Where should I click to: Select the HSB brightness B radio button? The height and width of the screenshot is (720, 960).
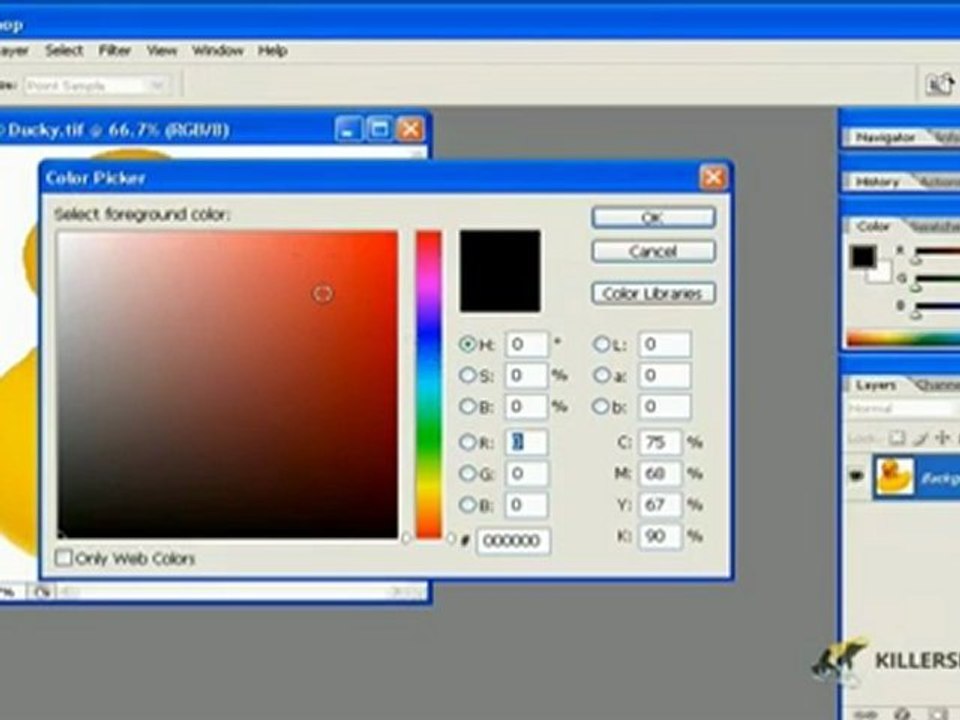coord(468,406)
